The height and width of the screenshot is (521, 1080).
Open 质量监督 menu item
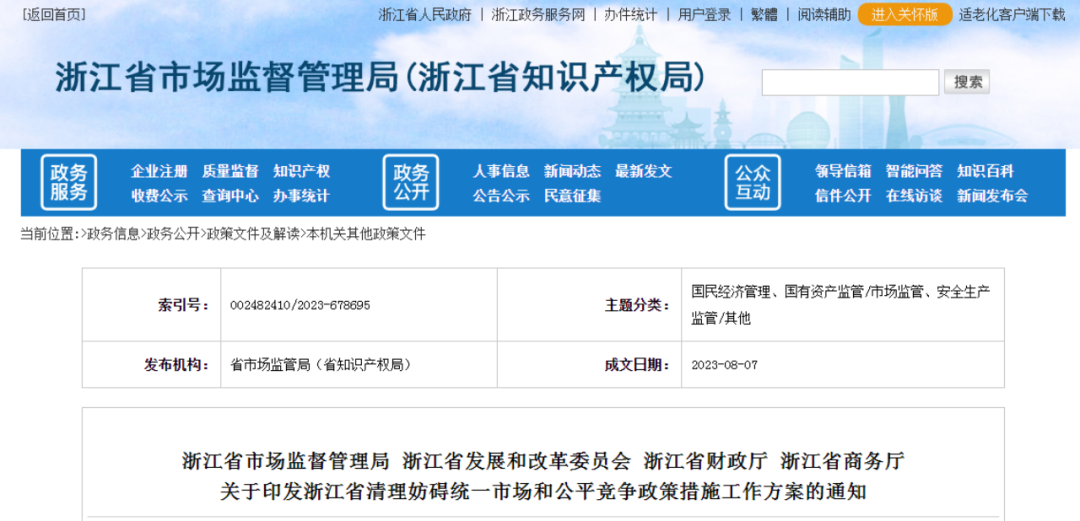coord(230,171)
